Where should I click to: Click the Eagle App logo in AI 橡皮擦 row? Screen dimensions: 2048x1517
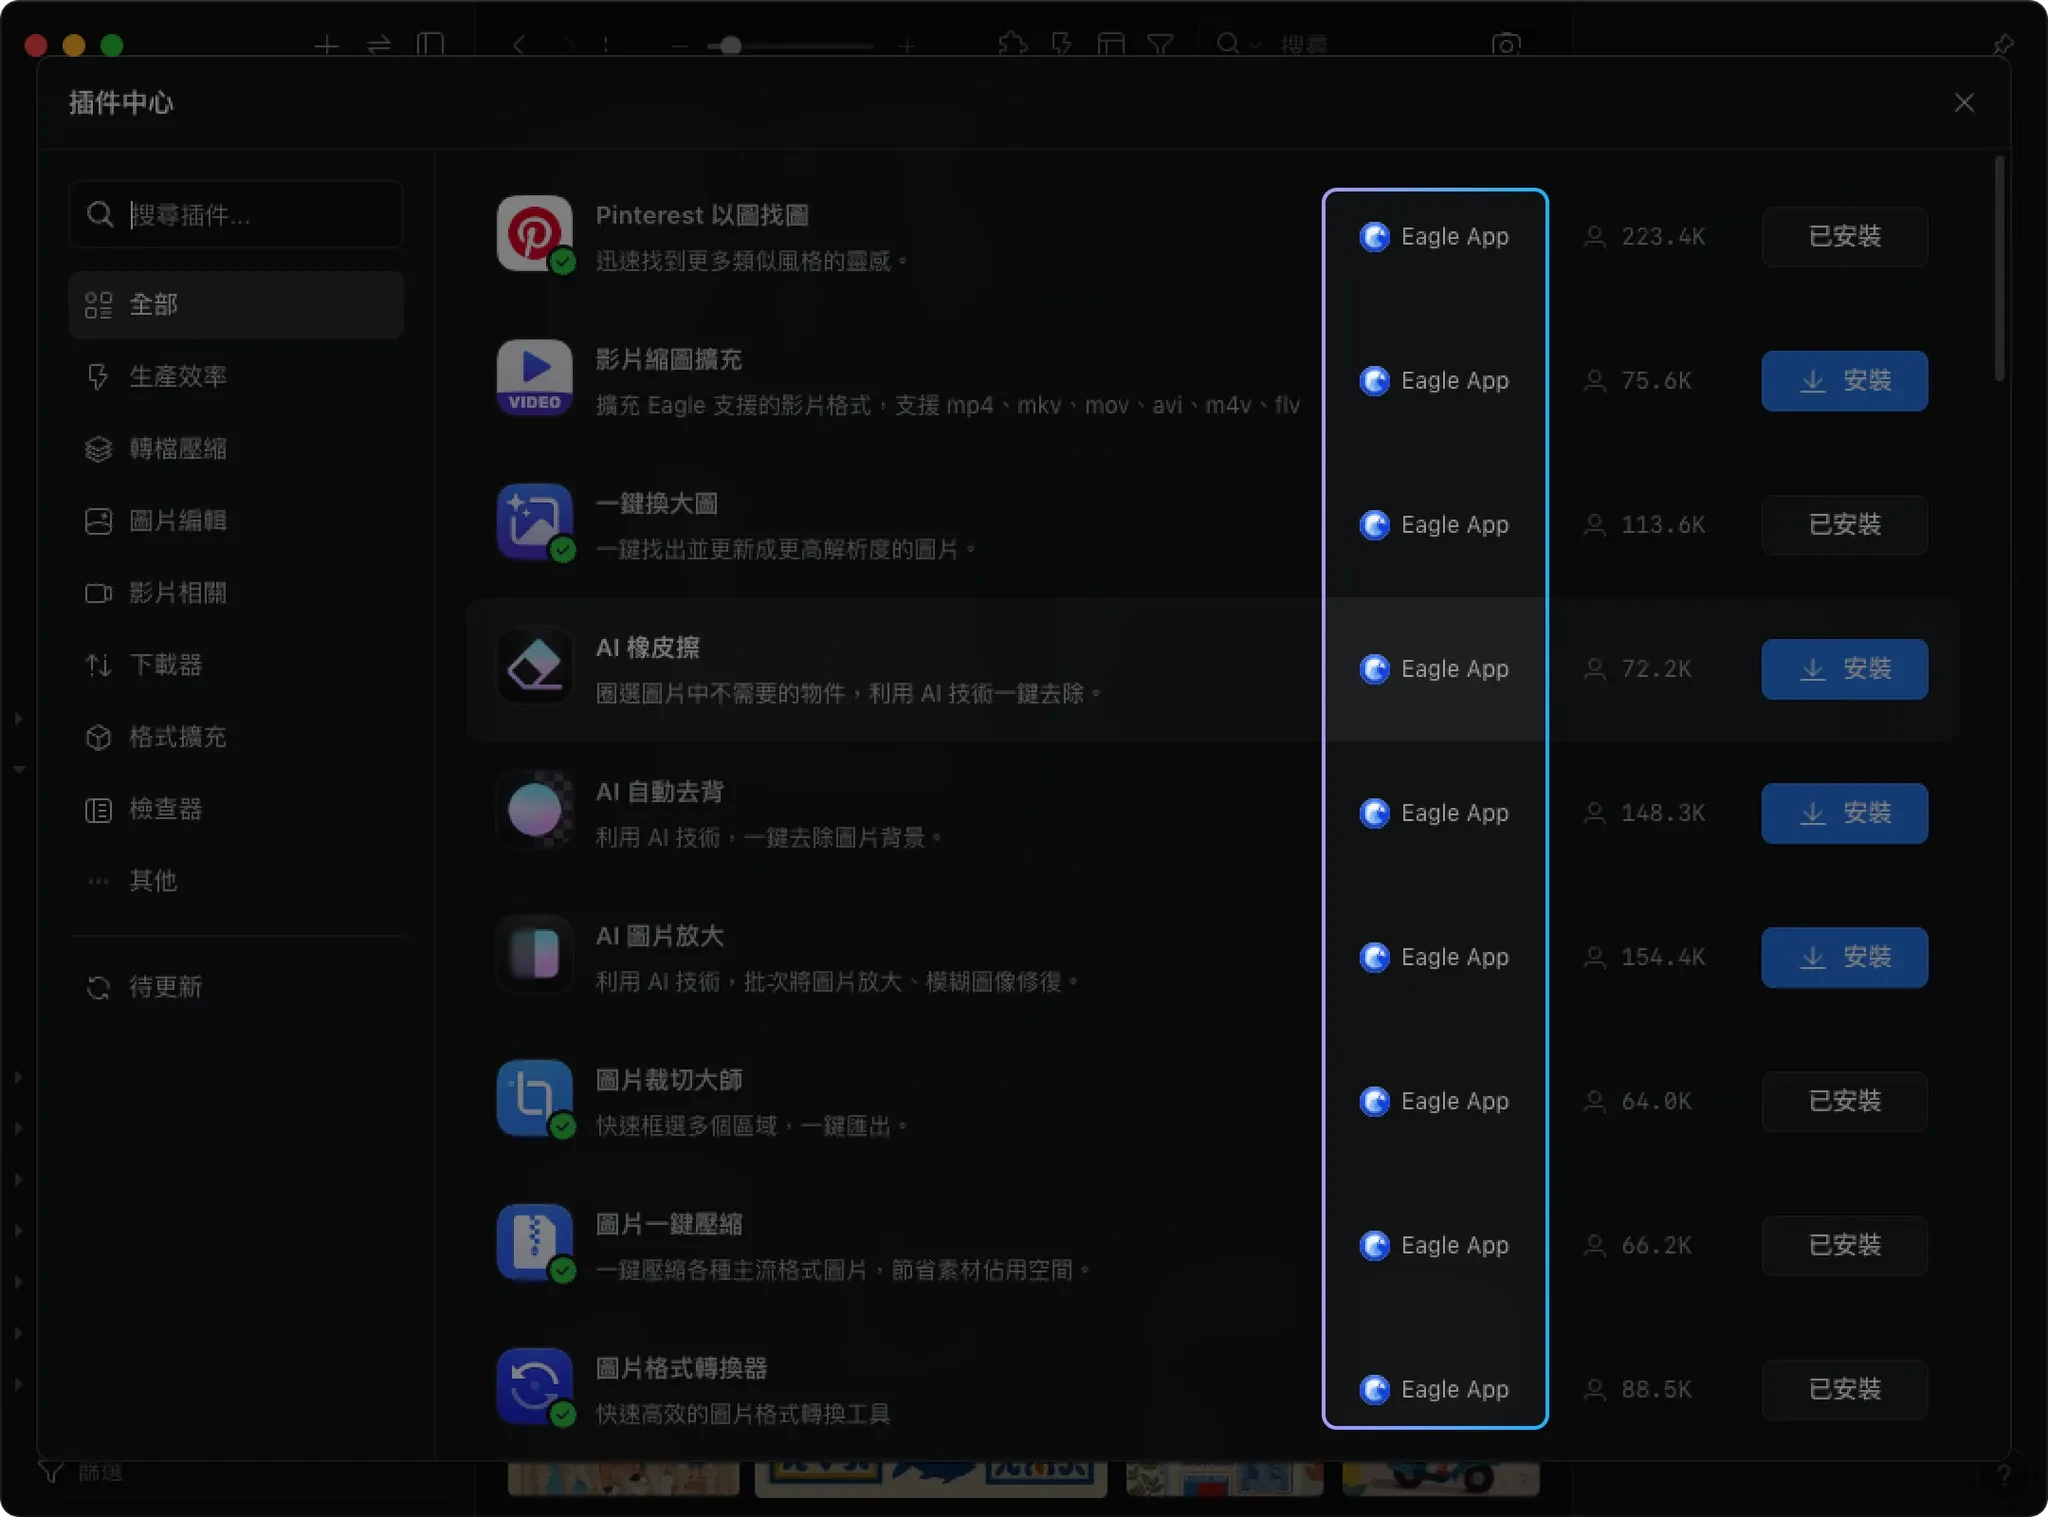1375,669
